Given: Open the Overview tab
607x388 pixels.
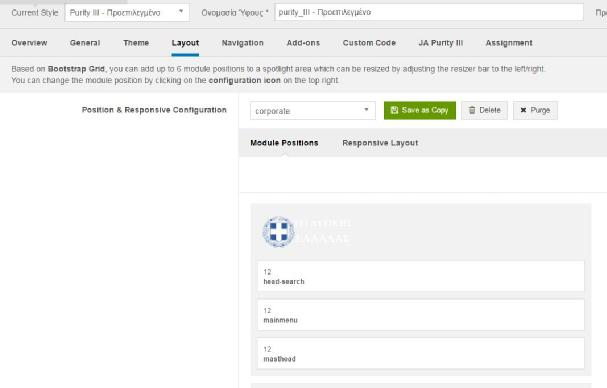Looking at the screenshot, I should 29,43.
